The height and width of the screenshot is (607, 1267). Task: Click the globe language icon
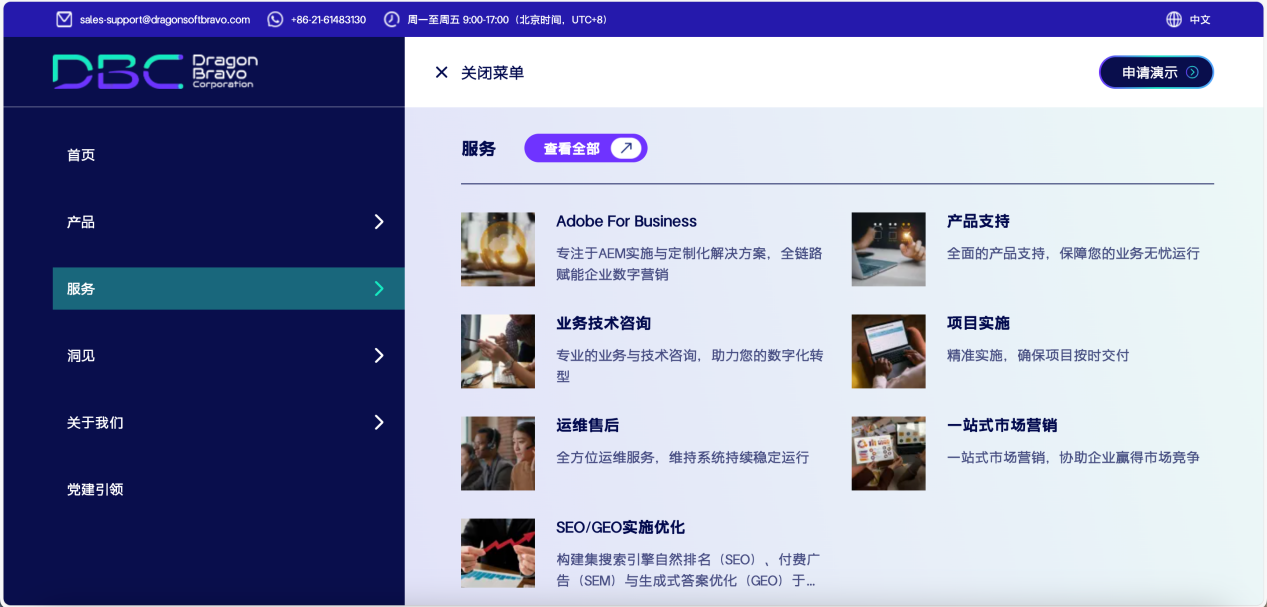[x=1174, y=19]
